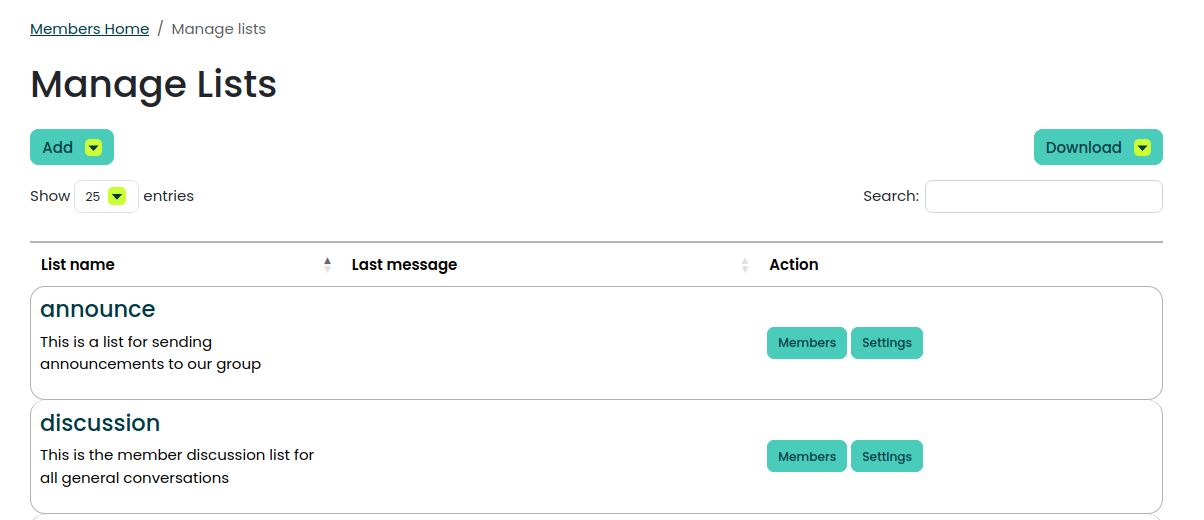
Task: Open the Show entries count dropdown
Action: tap(106, 197)
